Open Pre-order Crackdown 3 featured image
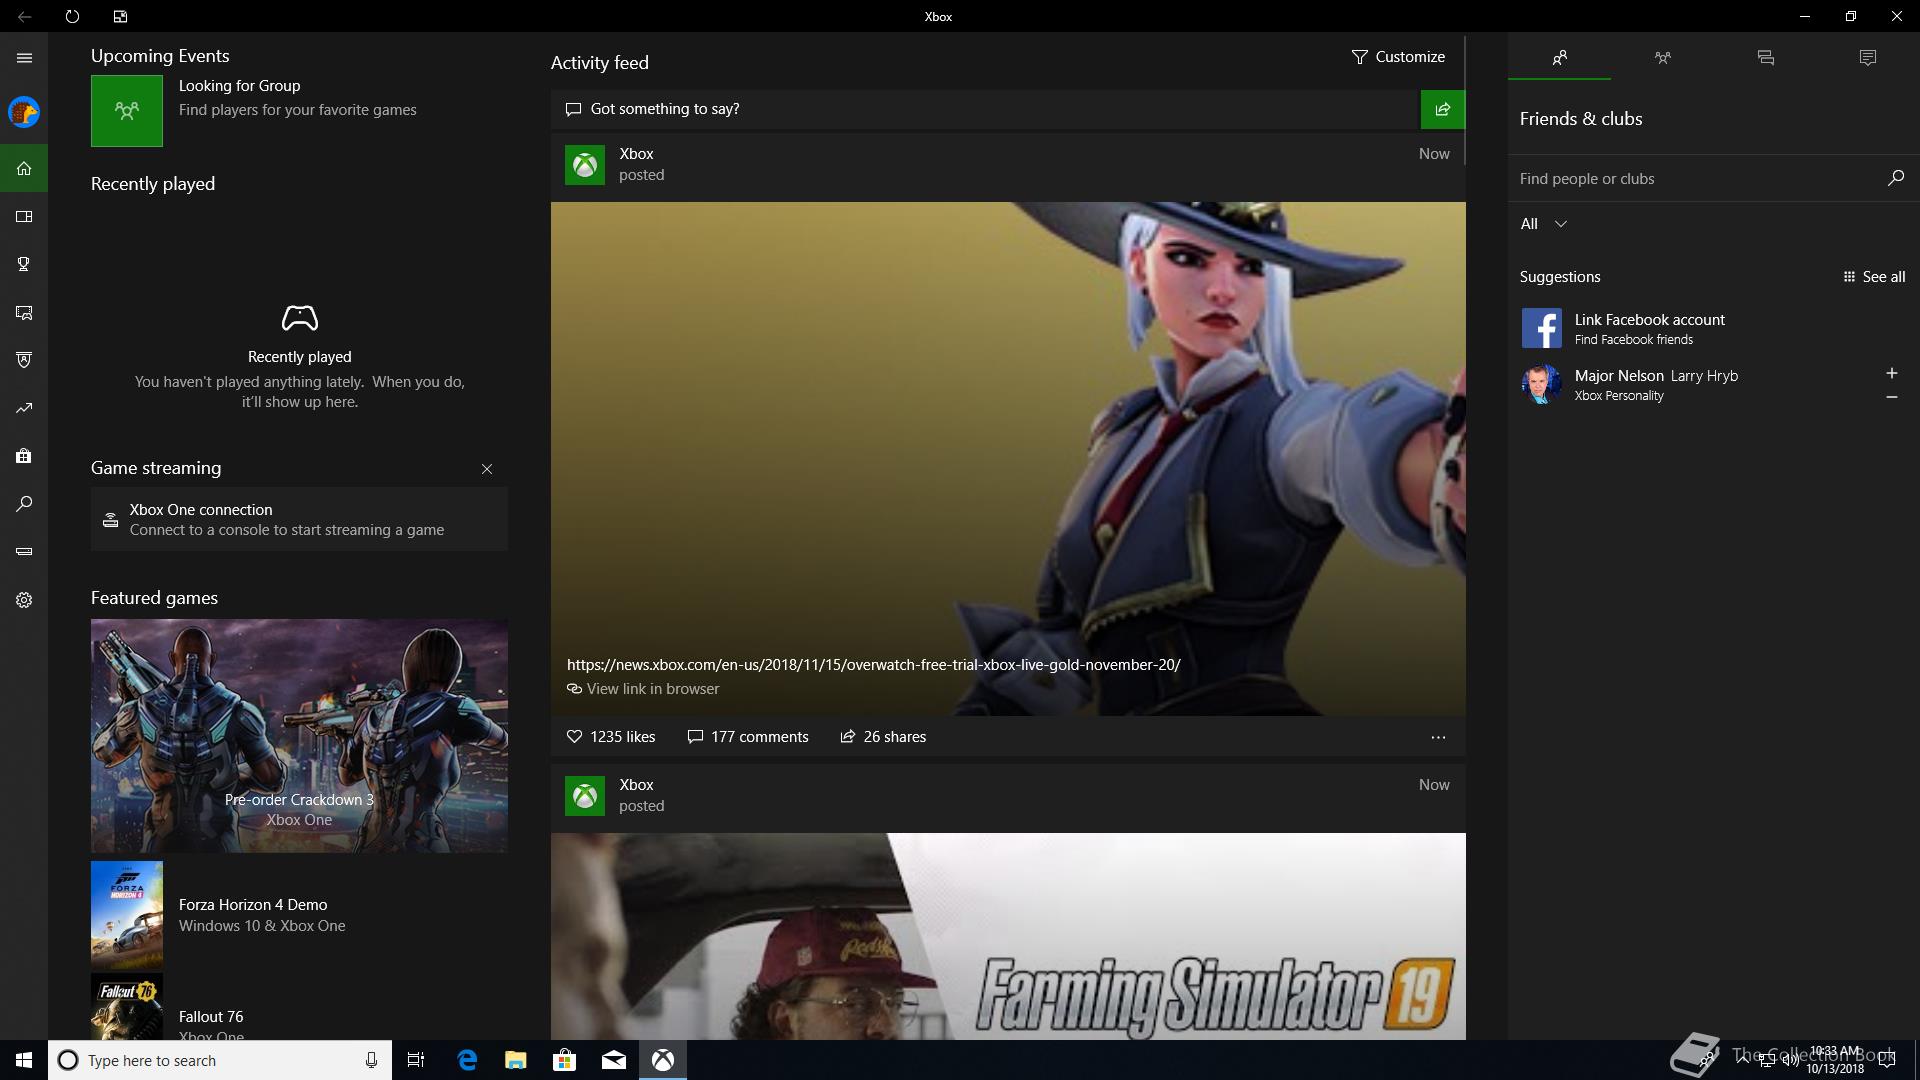The height and width of the screenshot is (1080, 1920). (x=299, y=735)
